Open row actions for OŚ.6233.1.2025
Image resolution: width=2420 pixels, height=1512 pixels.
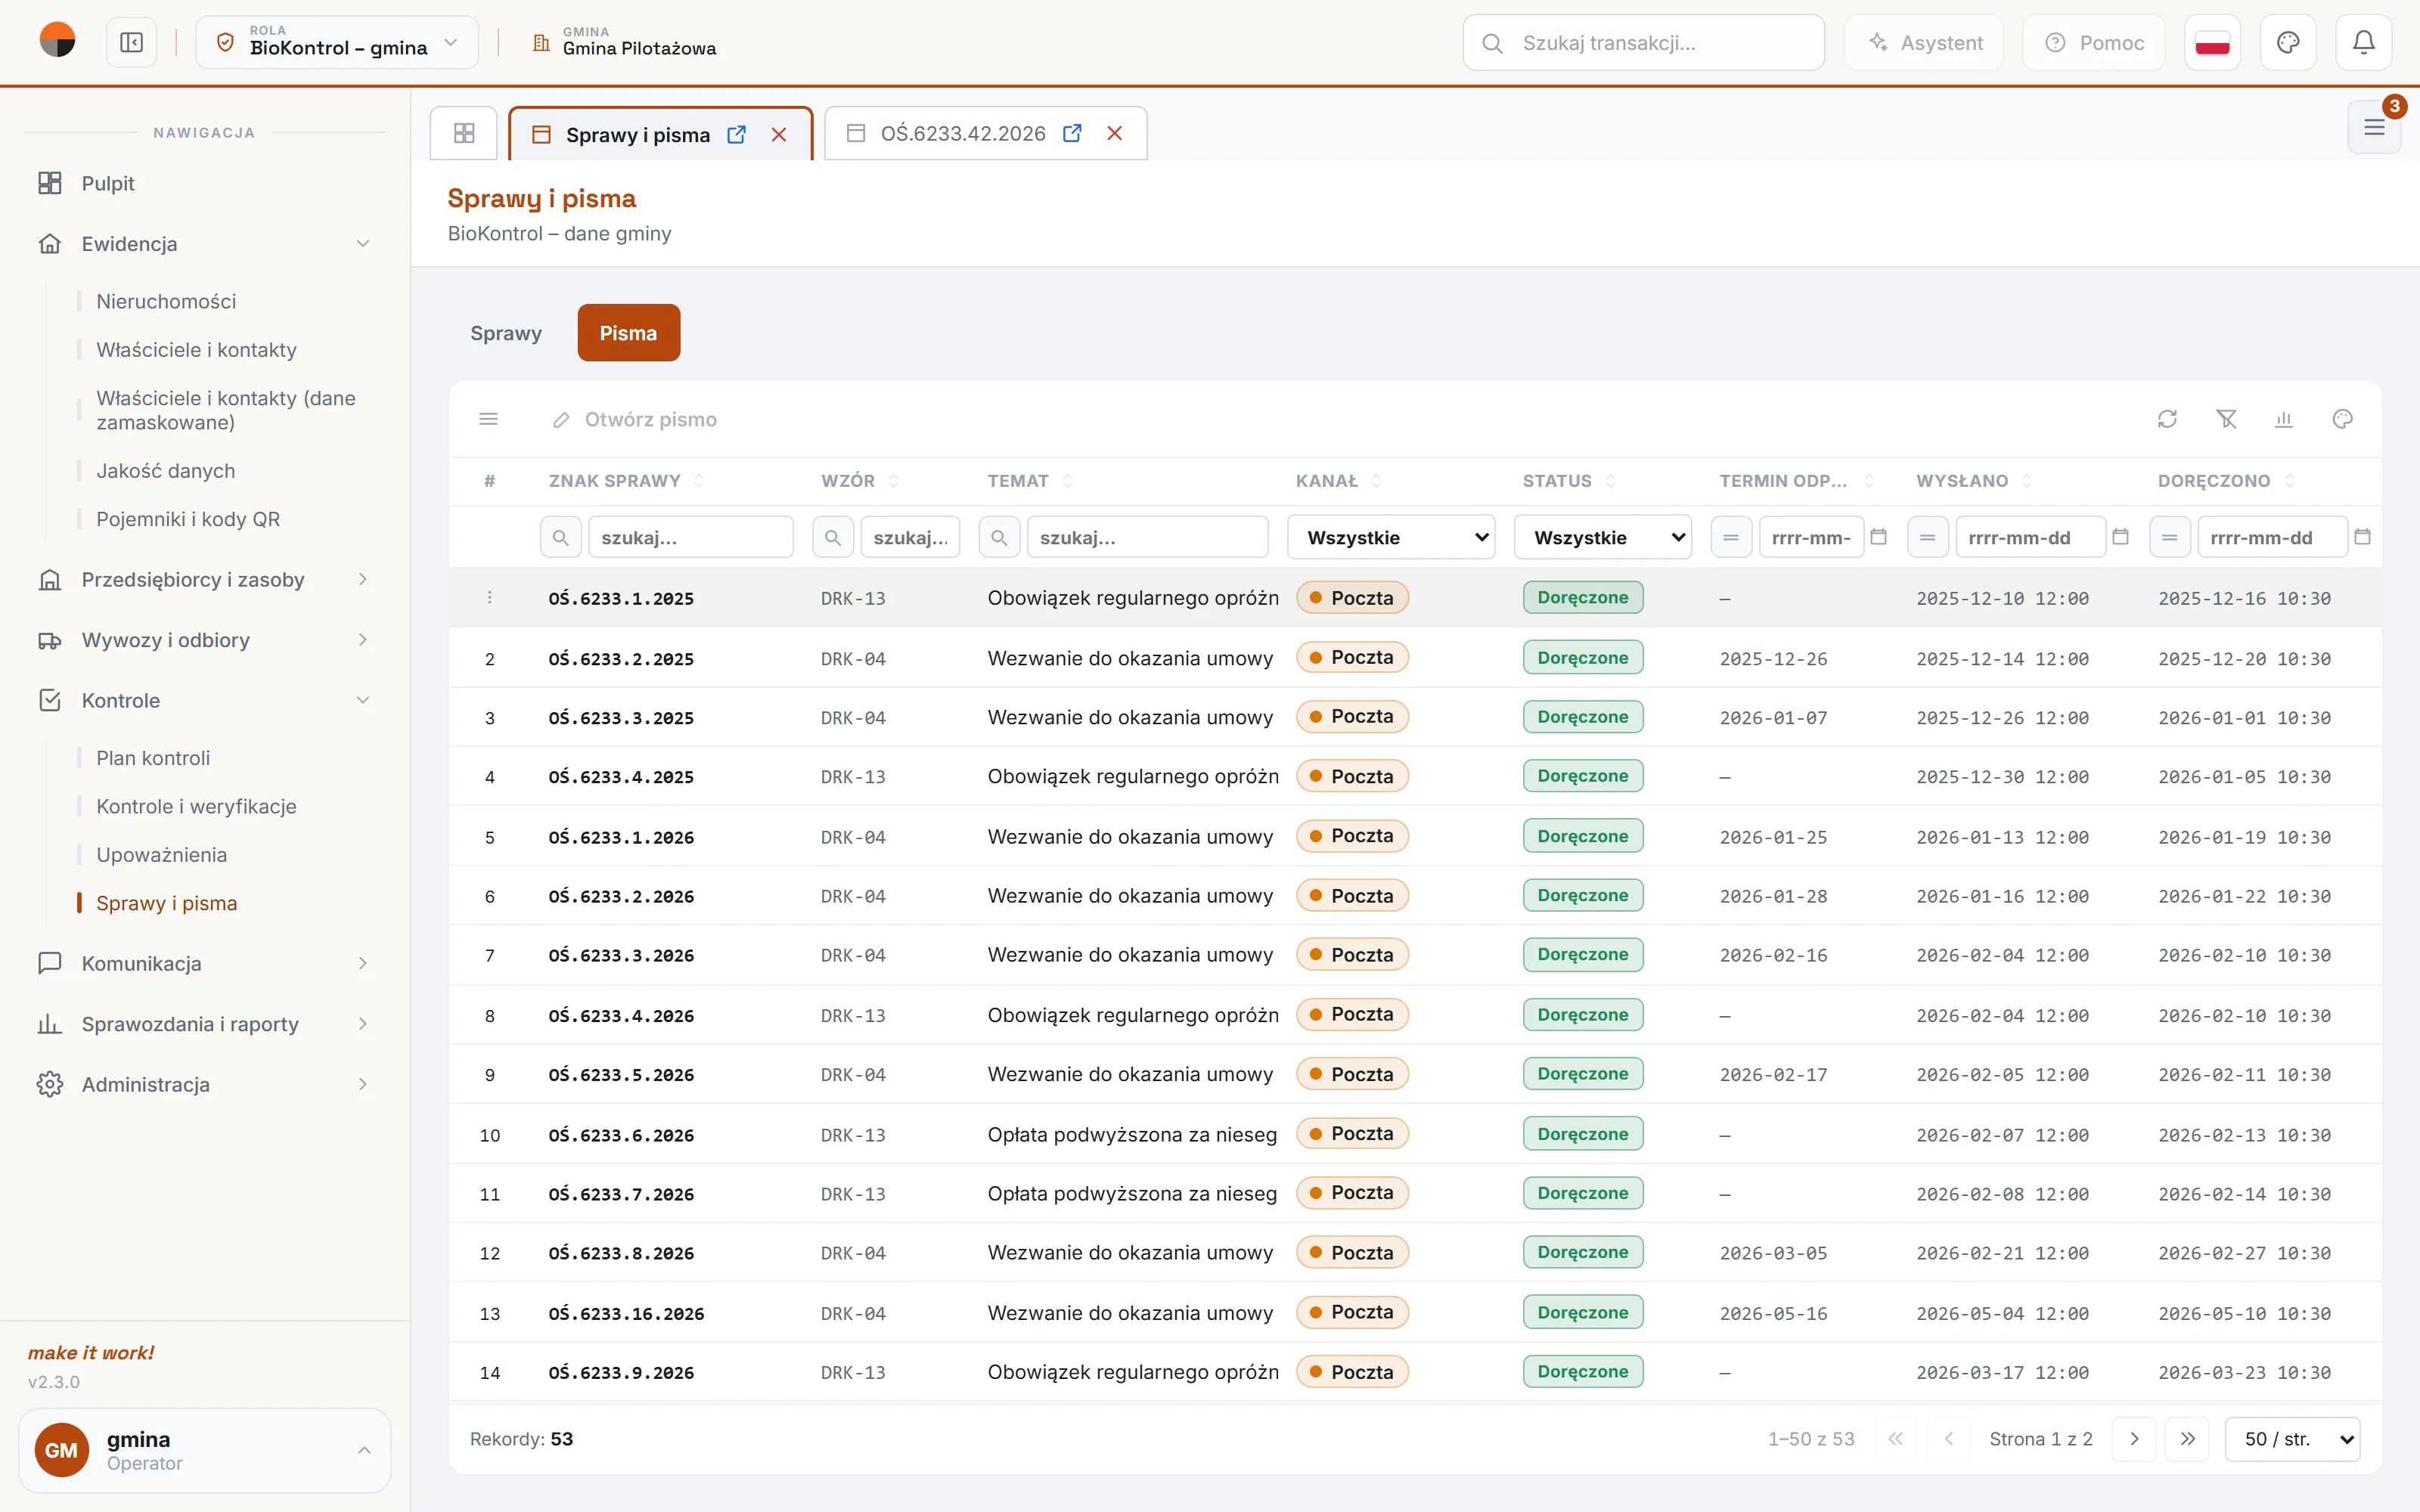coord(489,597)
